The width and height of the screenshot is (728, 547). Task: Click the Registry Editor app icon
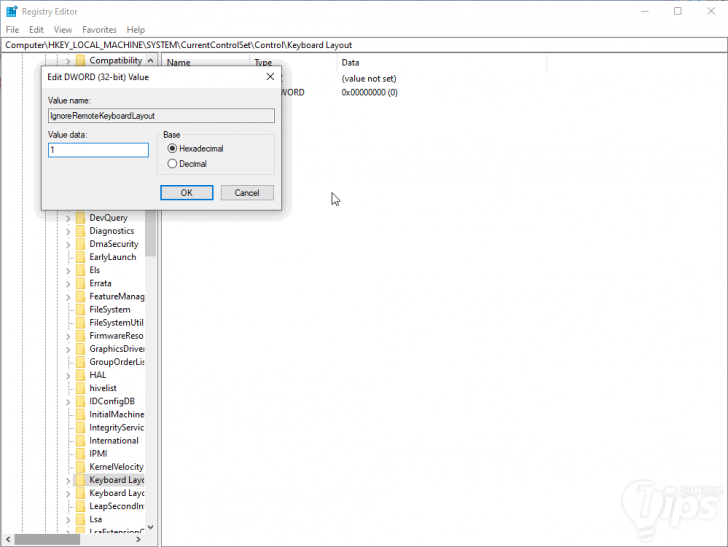click(x=12, y=11)
